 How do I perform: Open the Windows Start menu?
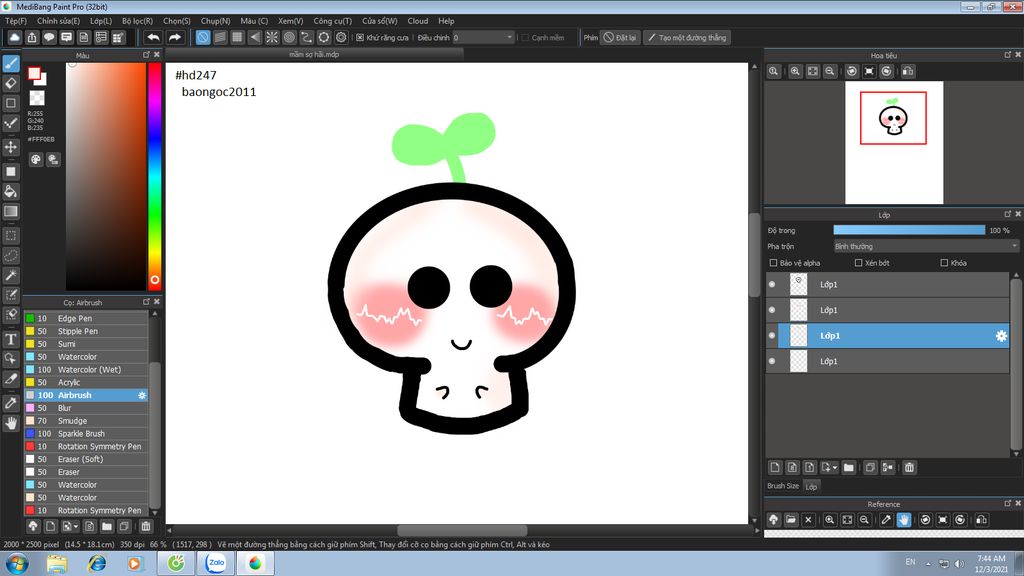coord(16,563)
